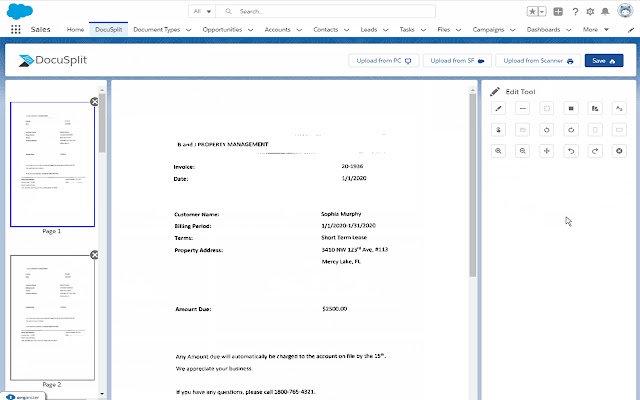Open the setup gear menu
The width and height of the screenshot is (640, 400).
[590, 11]
